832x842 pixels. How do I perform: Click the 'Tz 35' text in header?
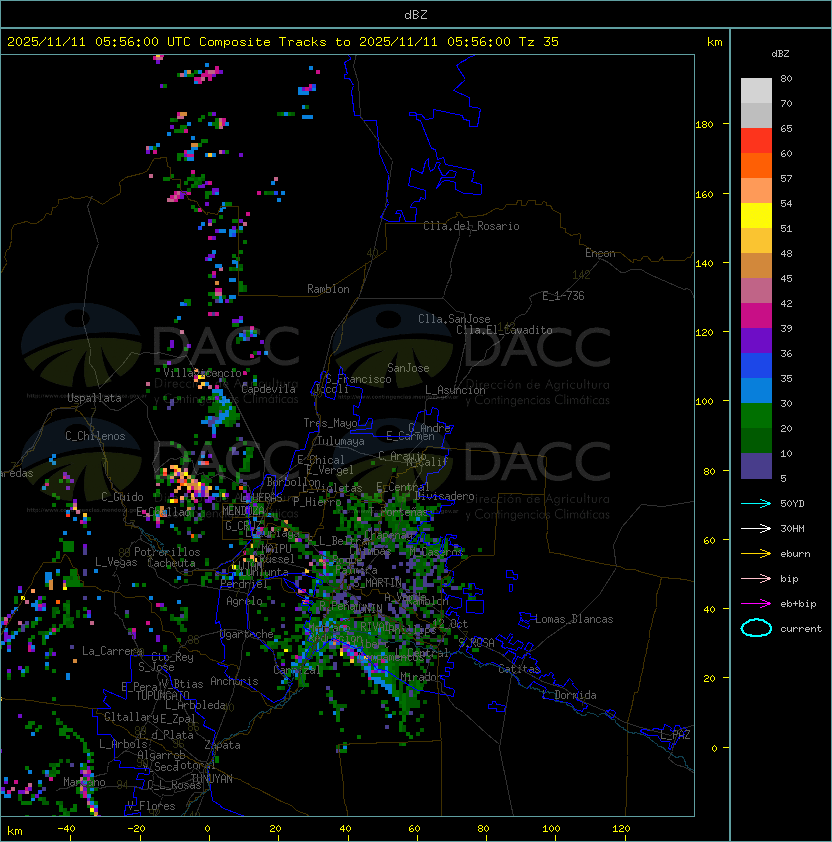[x=539, y=42]
